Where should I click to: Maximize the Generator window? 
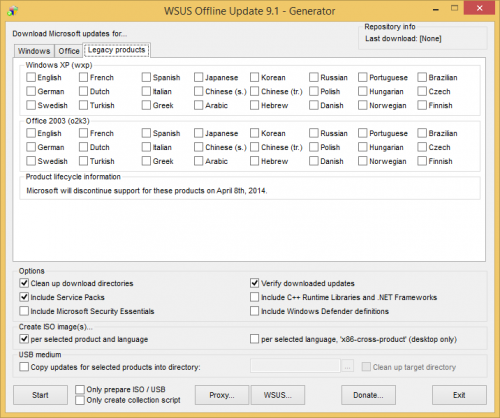(454, 8)
